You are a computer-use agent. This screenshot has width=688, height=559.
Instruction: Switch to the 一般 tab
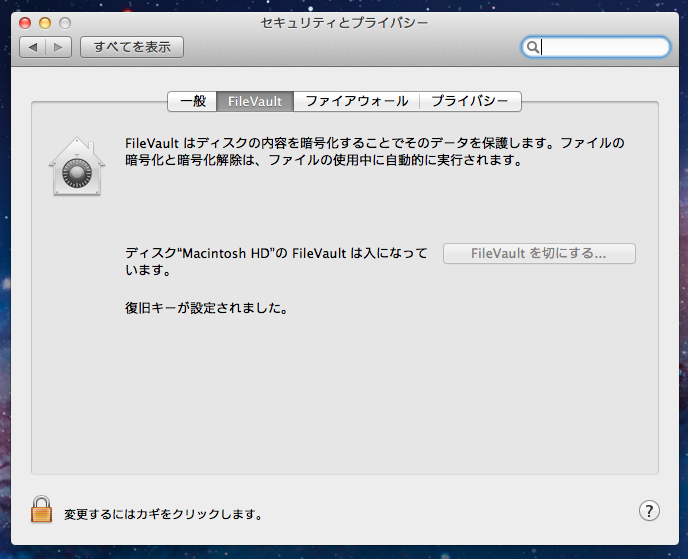(x=193, y=101)
